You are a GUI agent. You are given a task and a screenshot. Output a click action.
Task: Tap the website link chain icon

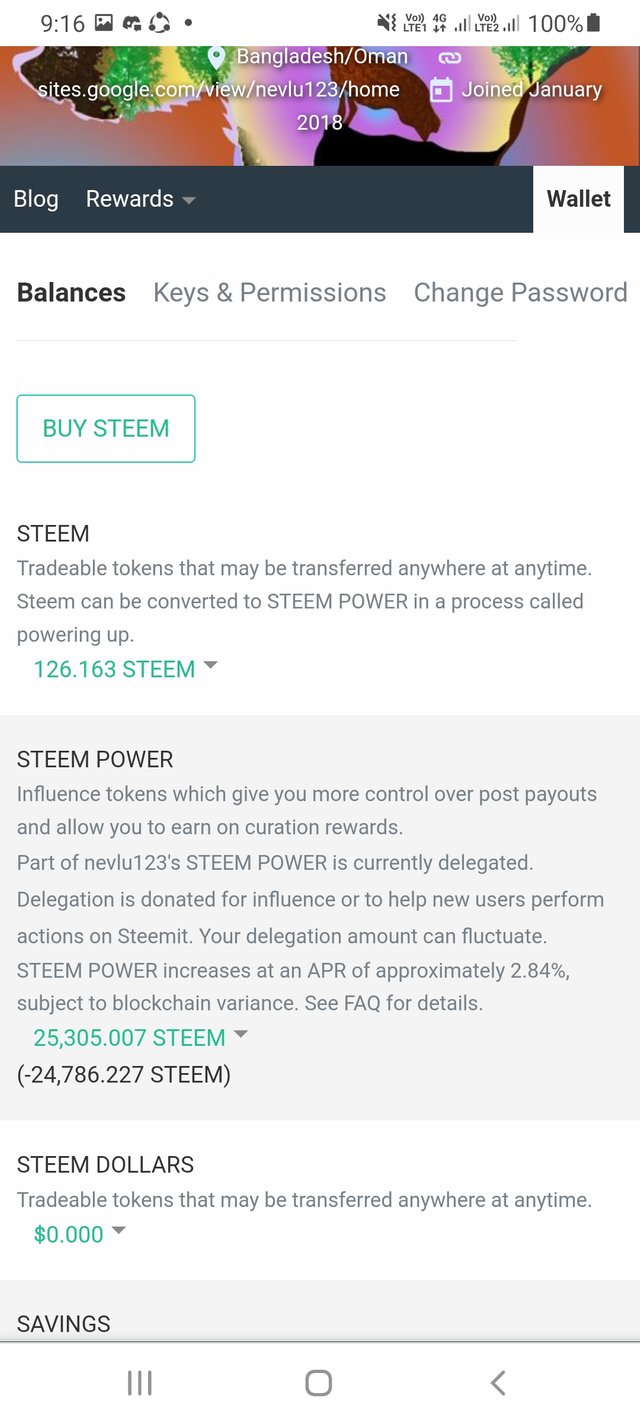449,58
